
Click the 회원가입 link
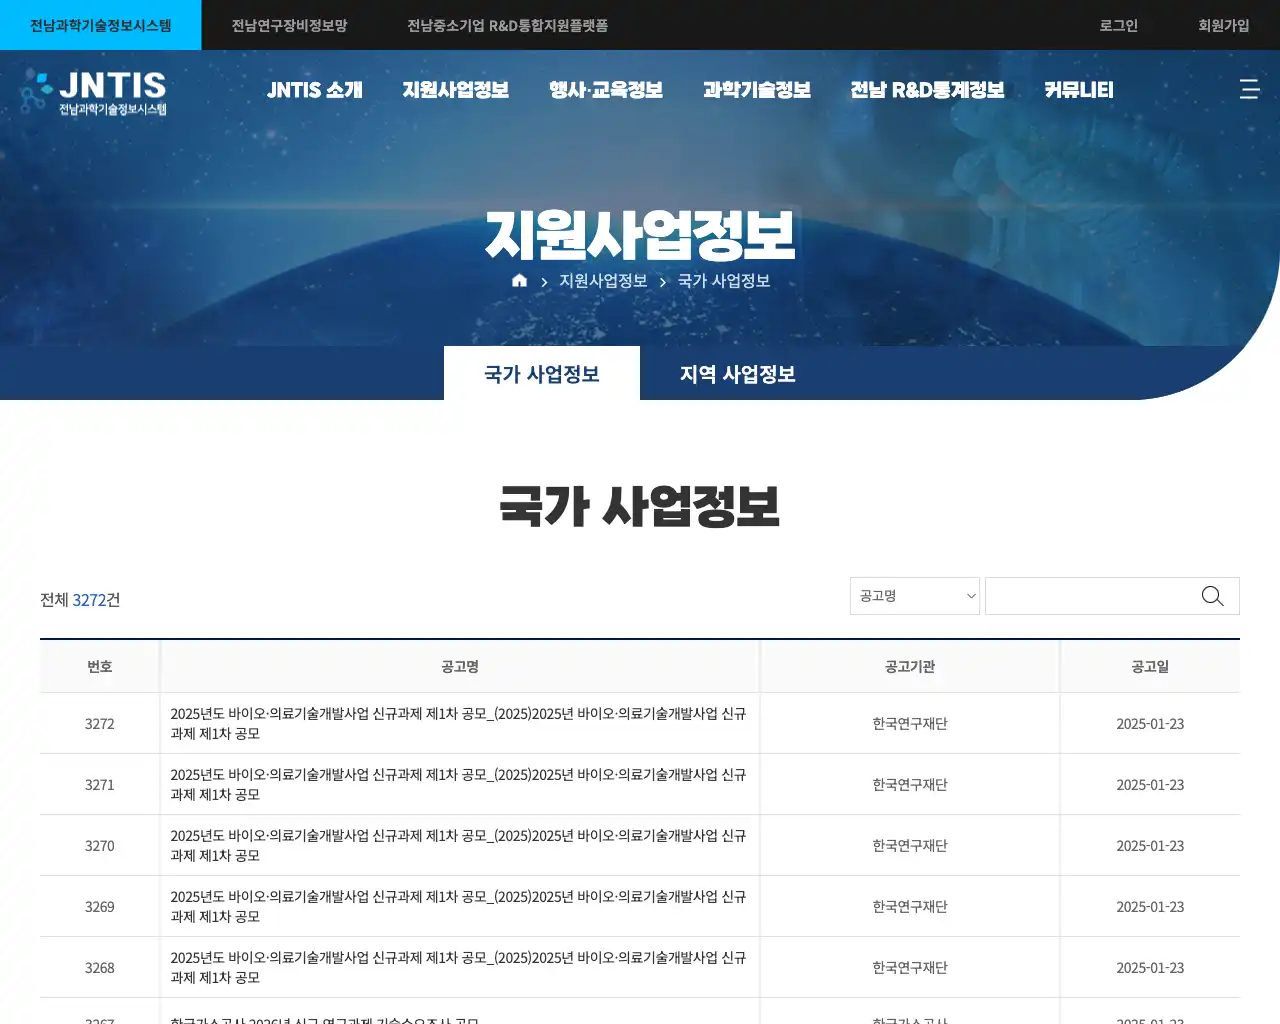(1222, 25)
